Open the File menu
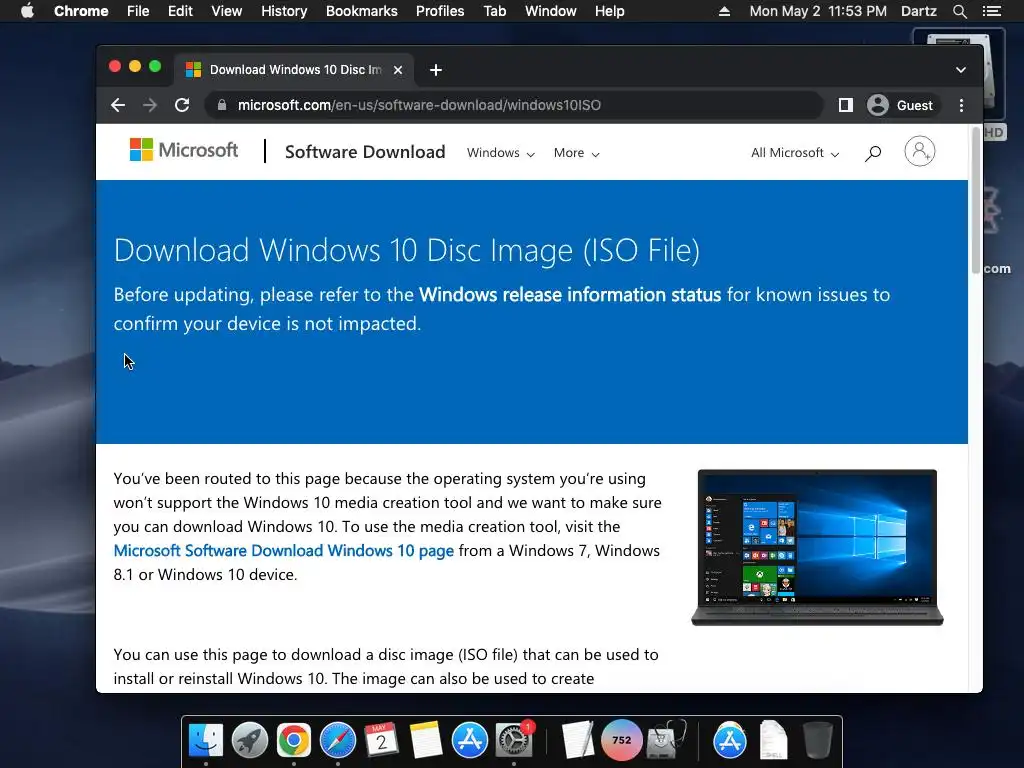Screen dimensions: 1024x768 click(138, 11)
